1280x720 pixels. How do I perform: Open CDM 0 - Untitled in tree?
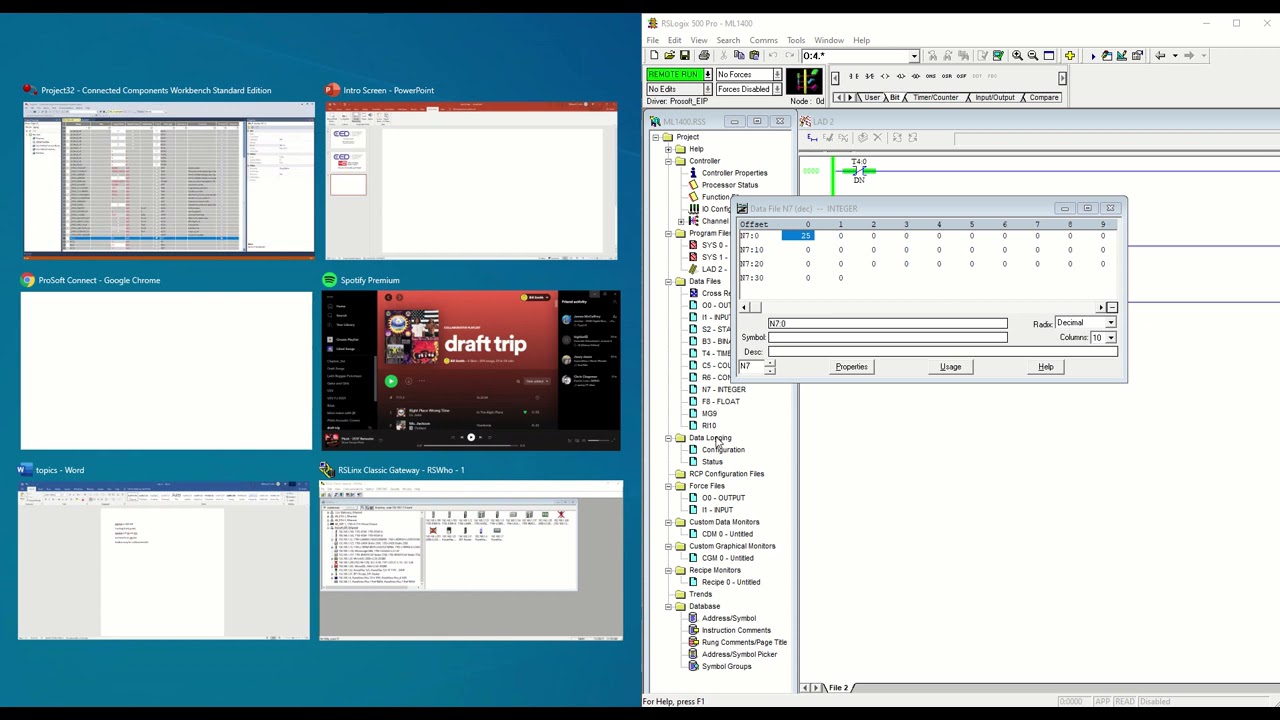(x=727, y=534)
